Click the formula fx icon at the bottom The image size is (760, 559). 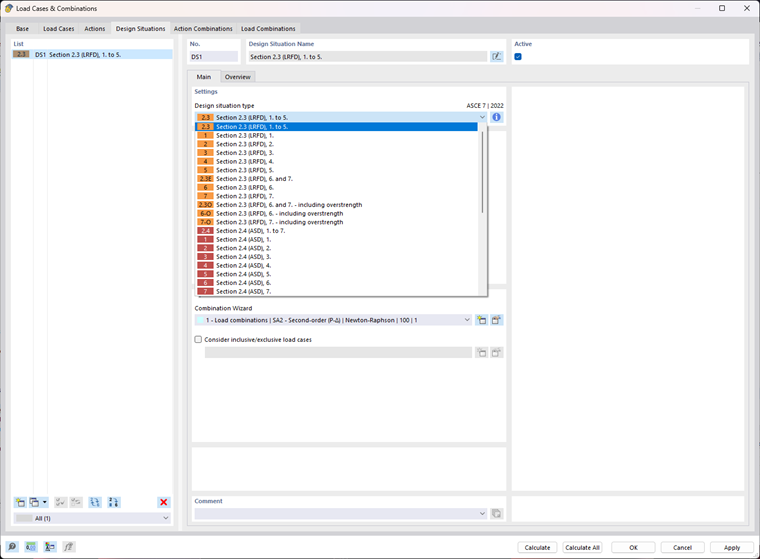point(68,547)
